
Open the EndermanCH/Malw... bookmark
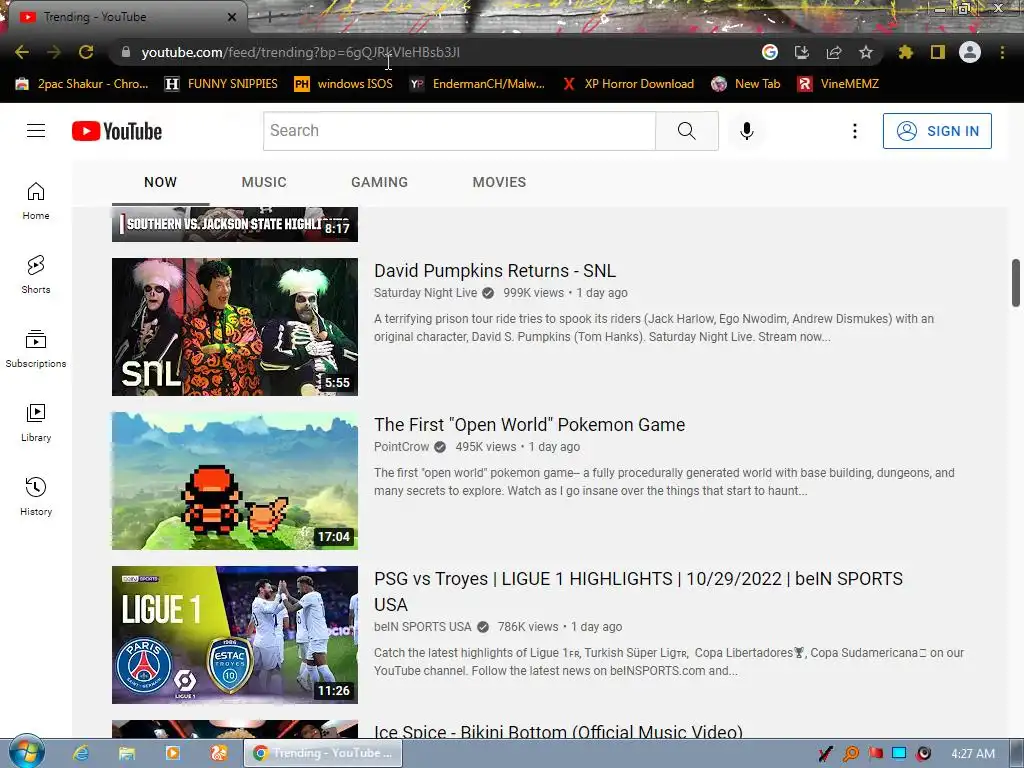477,84
